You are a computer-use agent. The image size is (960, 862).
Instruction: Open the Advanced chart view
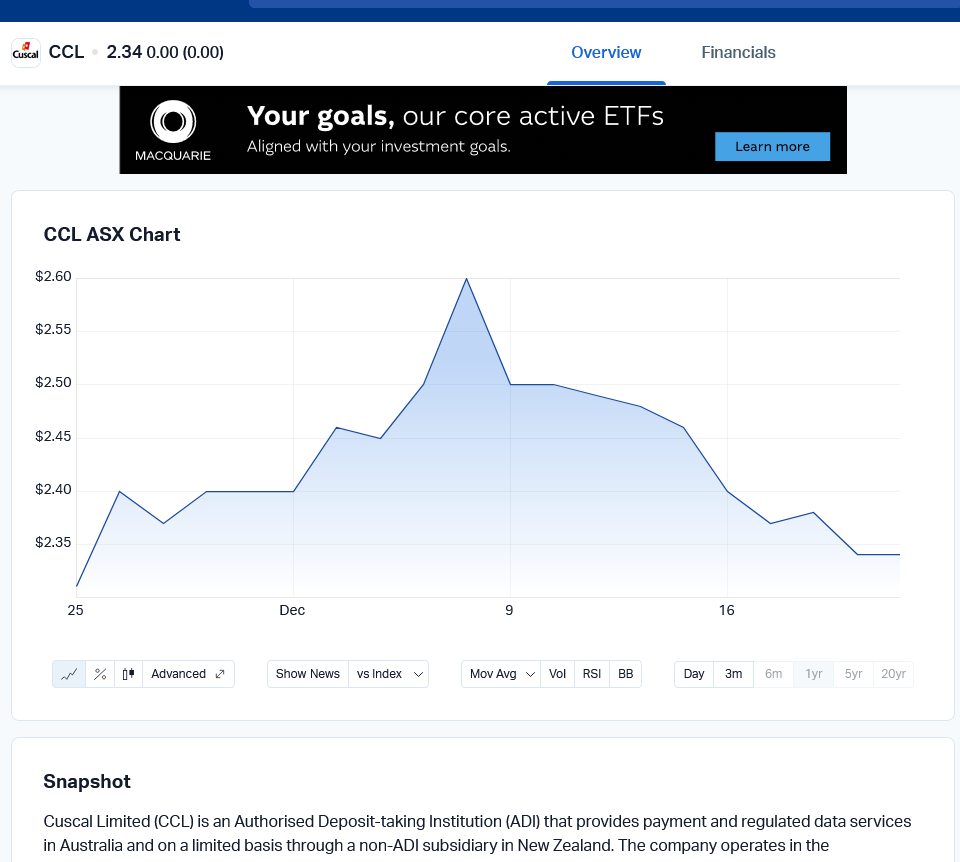click(x=188, y=674)
